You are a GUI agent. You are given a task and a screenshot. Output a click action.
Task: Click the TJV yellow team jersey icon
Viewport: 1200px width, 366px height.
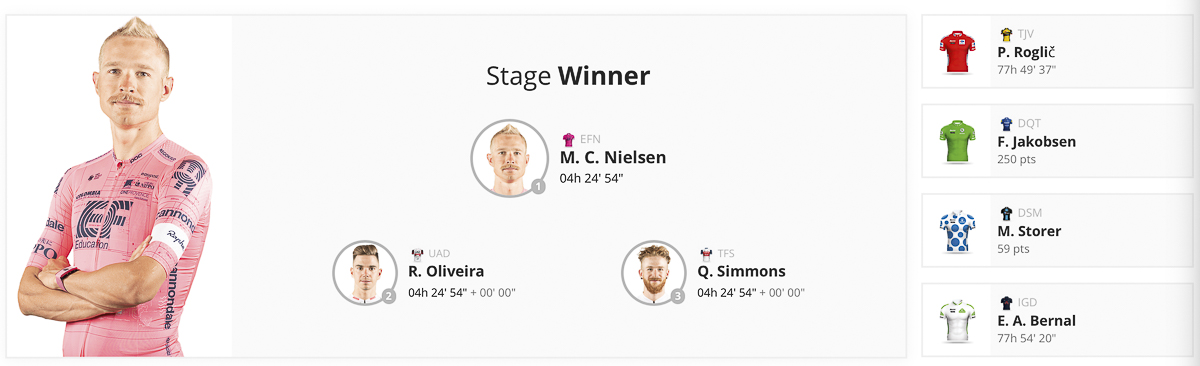pos(1006,35)
